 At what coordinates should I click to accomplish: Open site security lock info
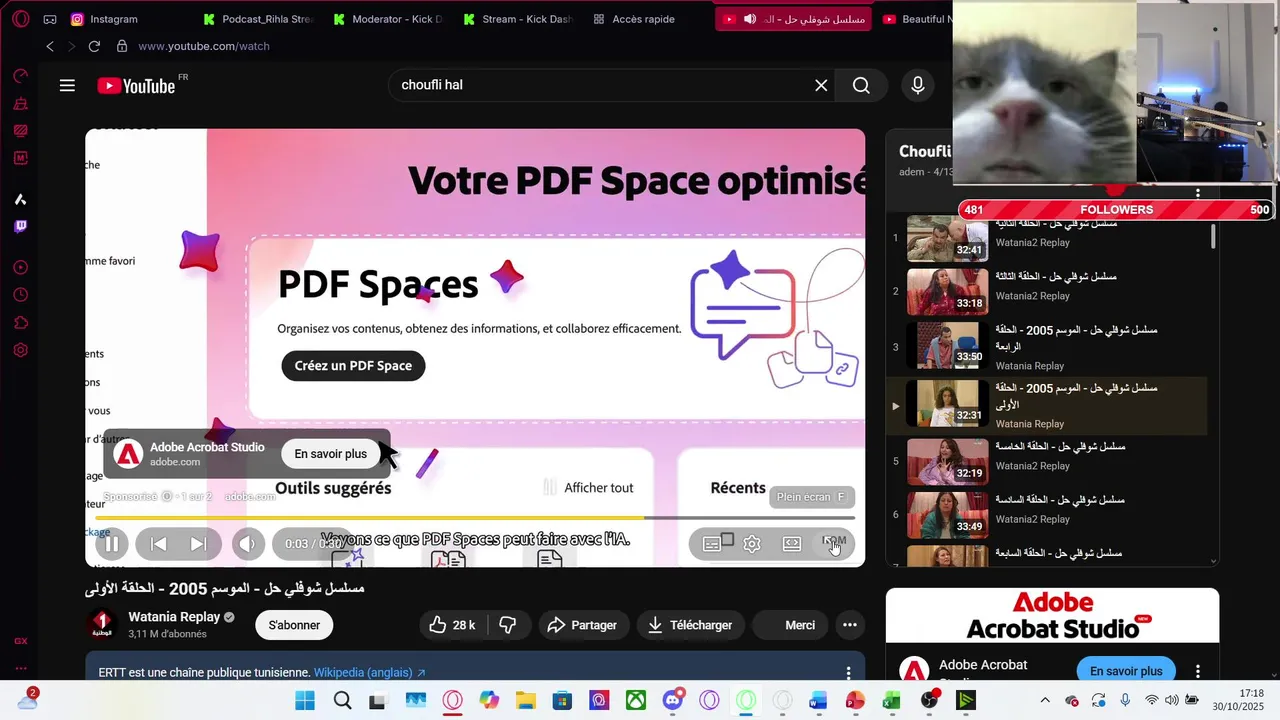(122, 46)
